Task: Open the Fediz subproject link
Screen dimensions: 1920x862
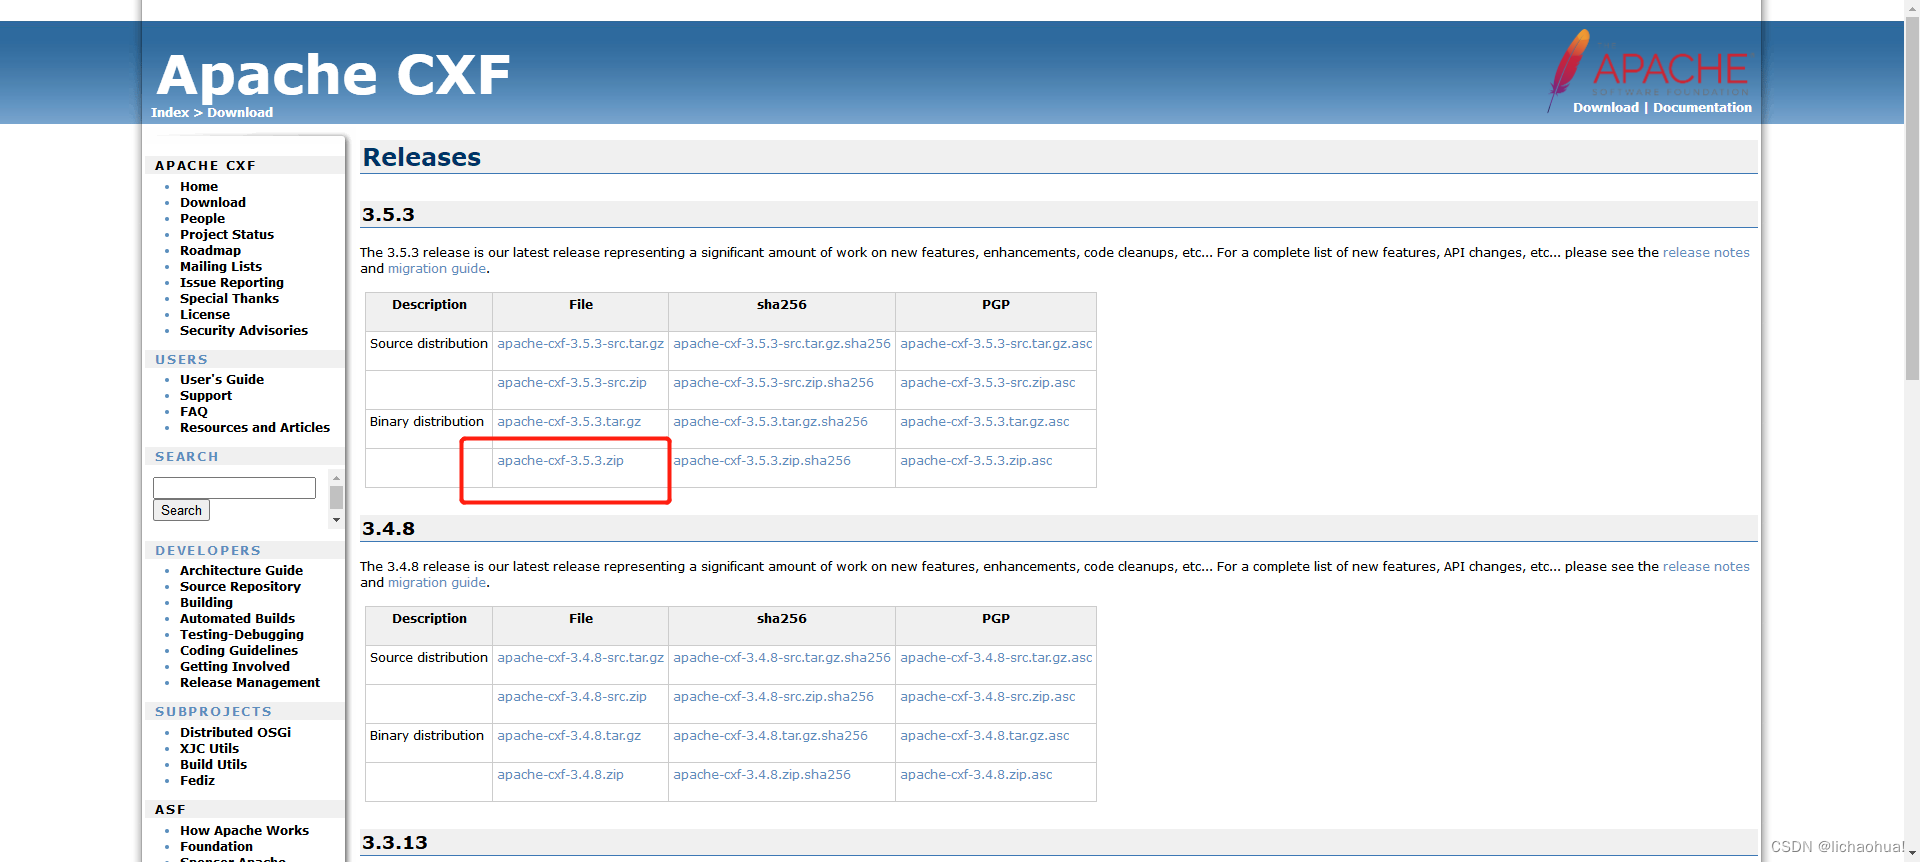Action: (x=197, y=781)
